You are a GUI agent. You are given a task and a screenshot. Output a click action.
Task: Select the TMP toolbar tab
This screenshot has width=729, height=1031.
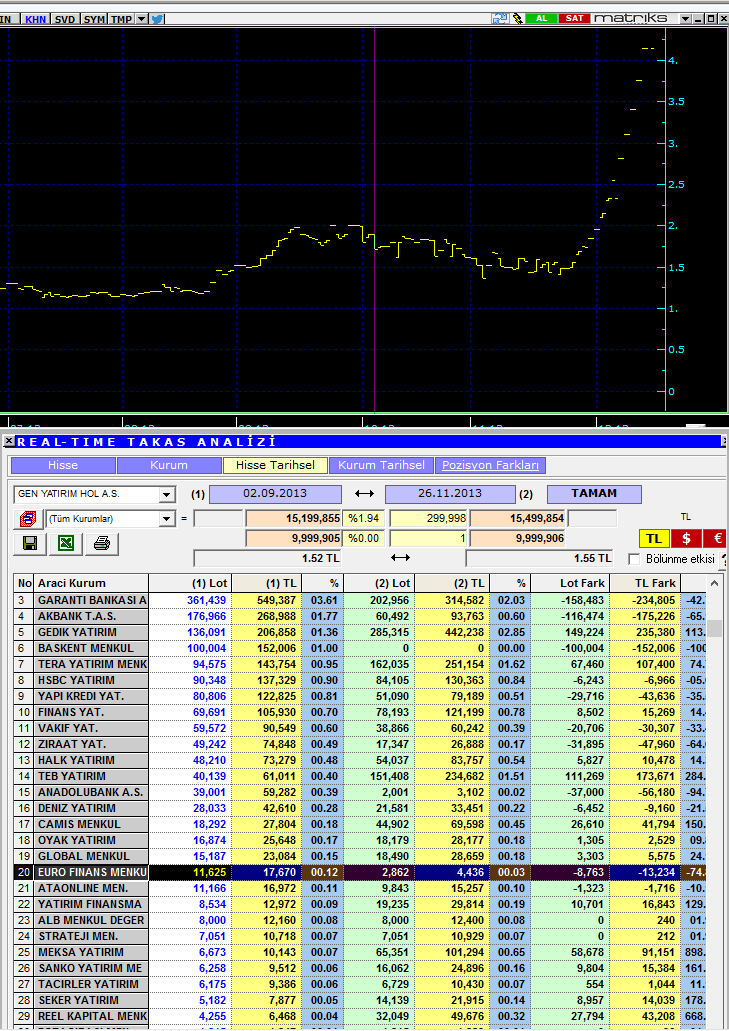(x=122, y=19)
